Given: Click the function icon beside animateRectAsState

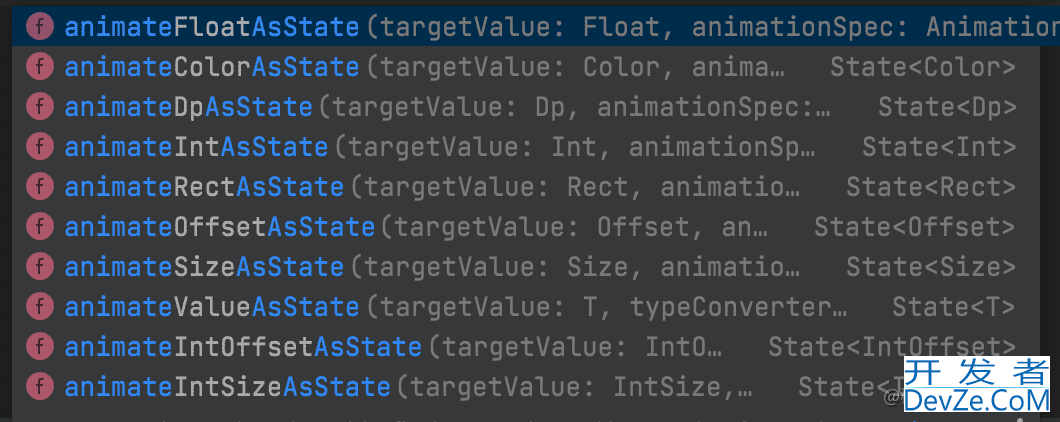Looking at the screenshot, I should [40, 187].
